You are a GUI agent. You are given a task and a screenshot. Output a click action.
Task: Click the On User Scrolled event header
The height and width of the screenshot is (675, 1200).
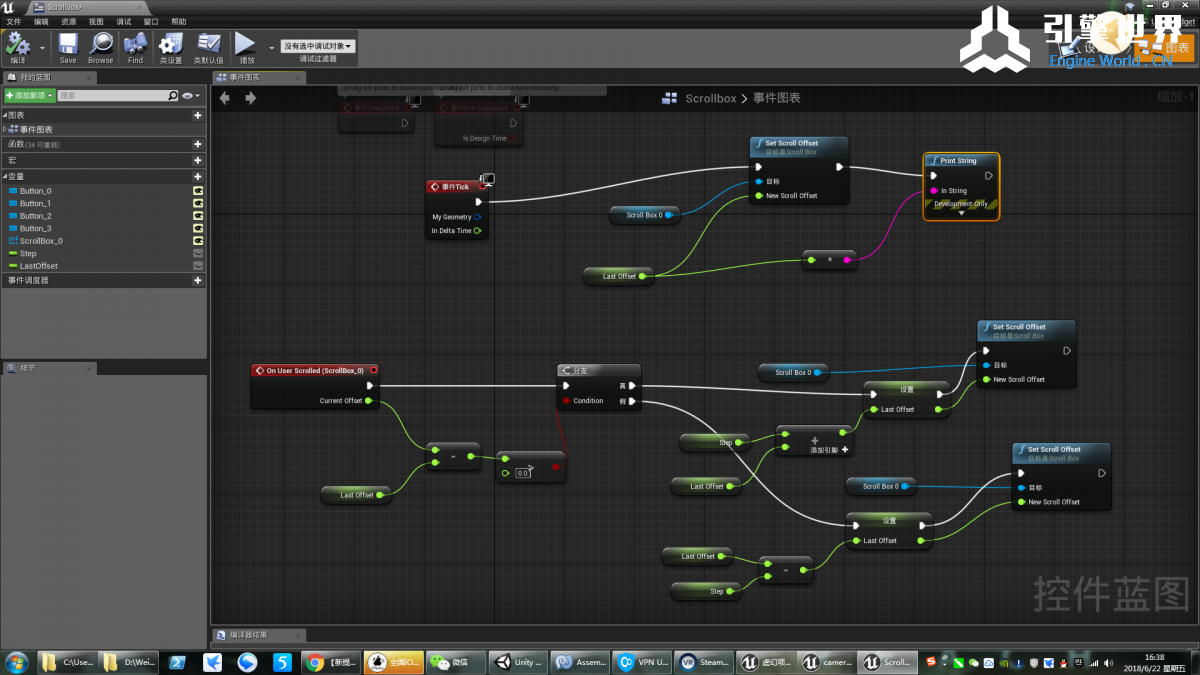(314, 370)
